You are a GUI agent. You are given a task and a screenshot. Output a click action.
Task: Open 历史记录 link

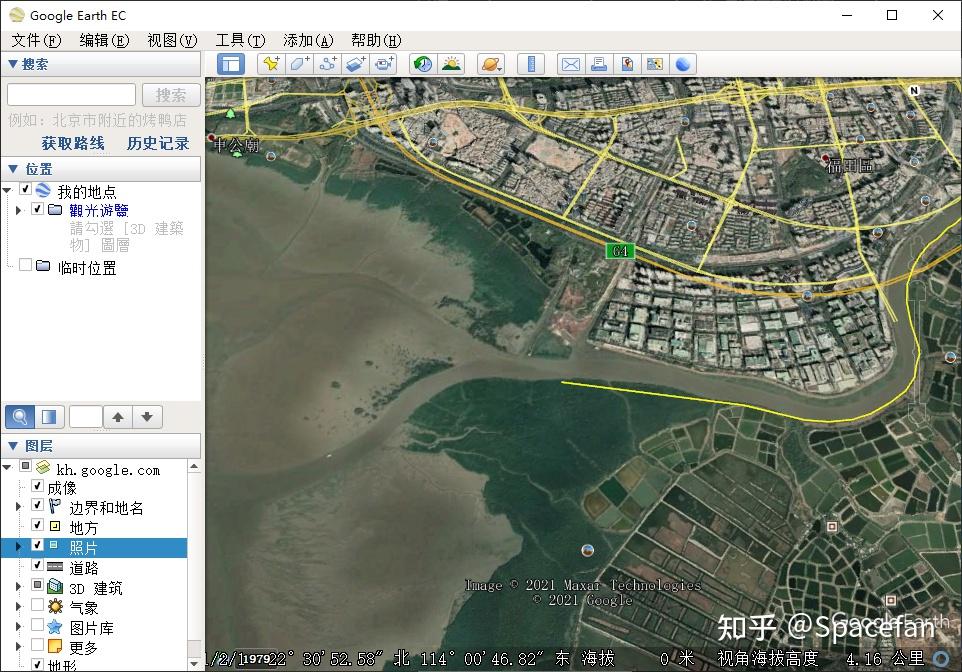(x=158, y=143)
